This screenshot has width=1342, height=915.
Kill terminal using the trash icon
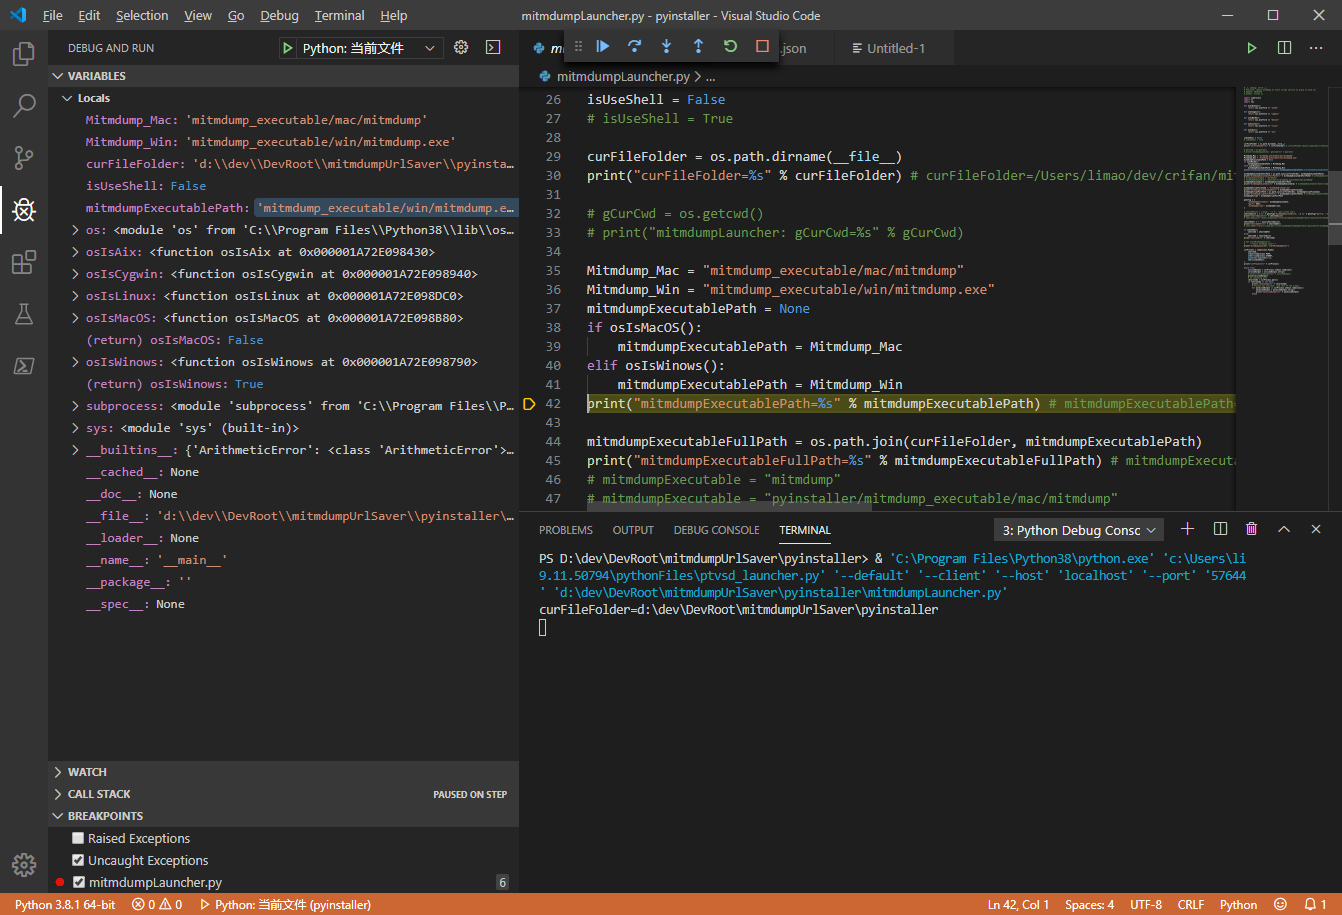pyautogui.click(x=1251, y=529)
